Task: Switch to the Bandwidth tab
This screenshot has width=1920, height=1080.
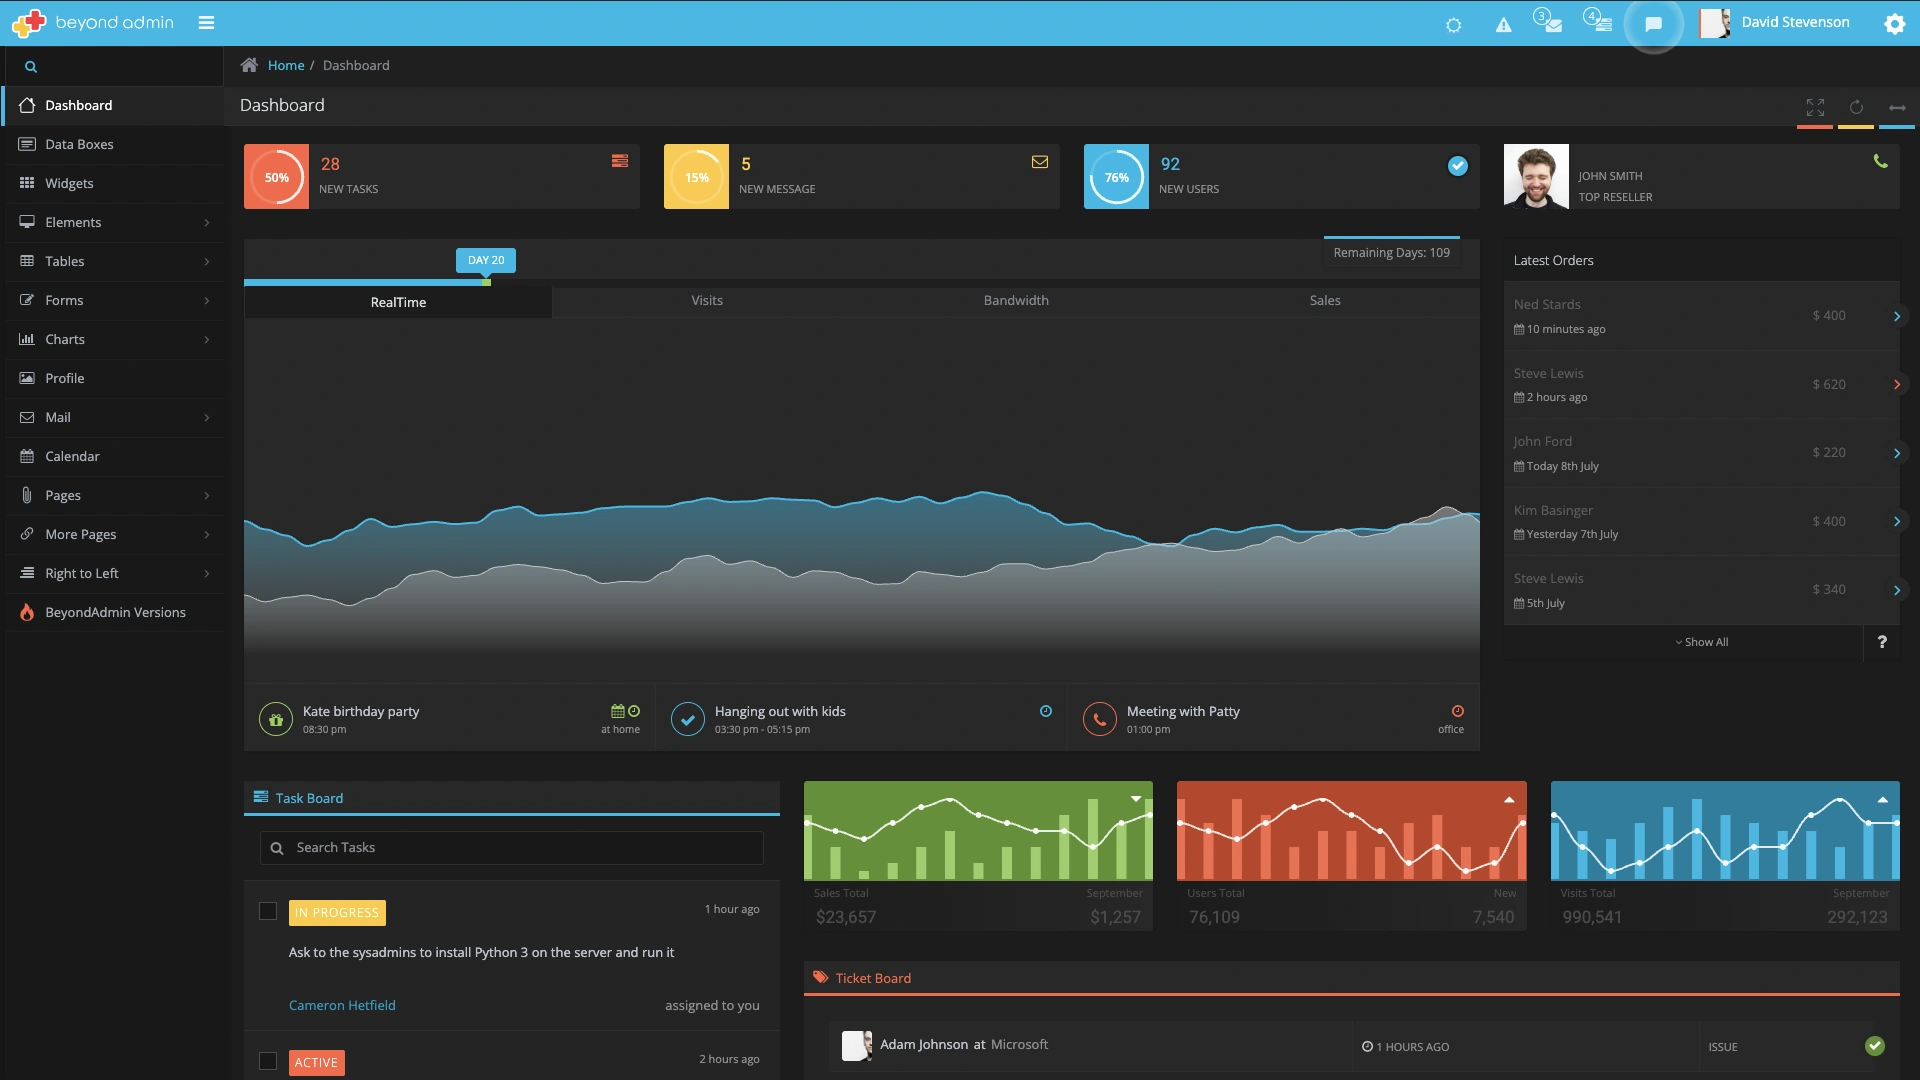Action: point(1015,301)
